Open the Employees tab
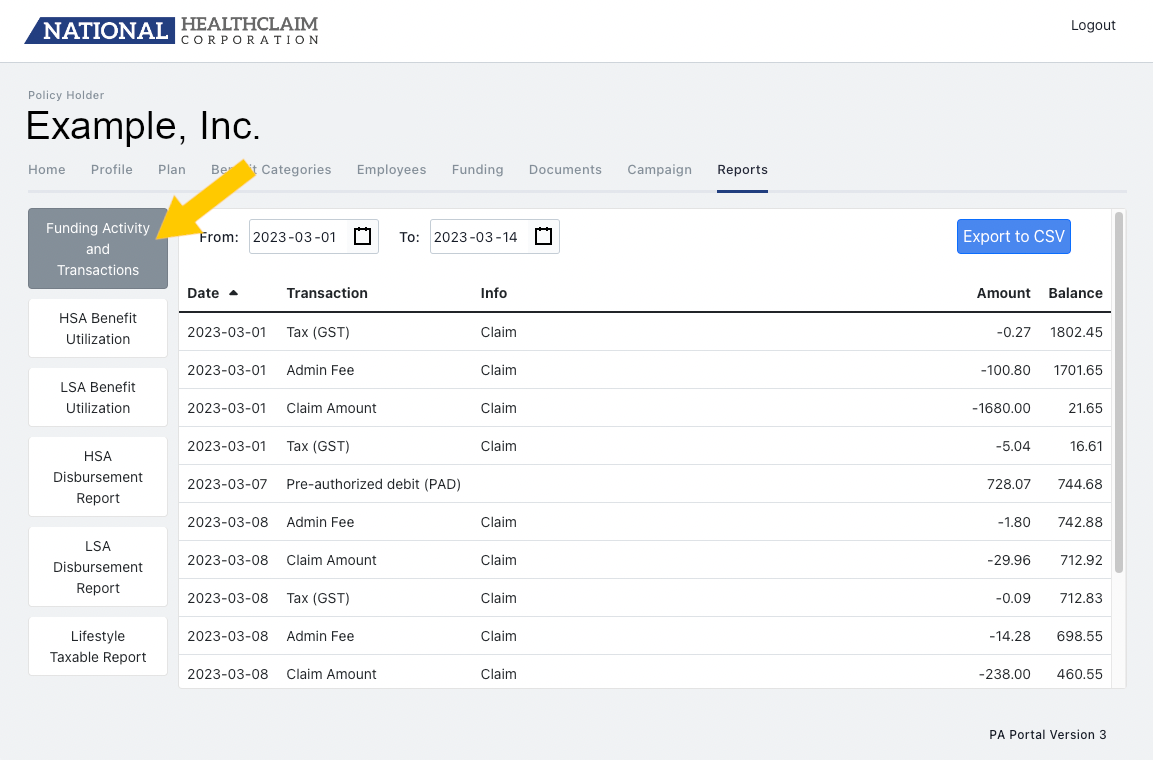The height and width of the screenshot is (760, 1153). tap(391, 170)
